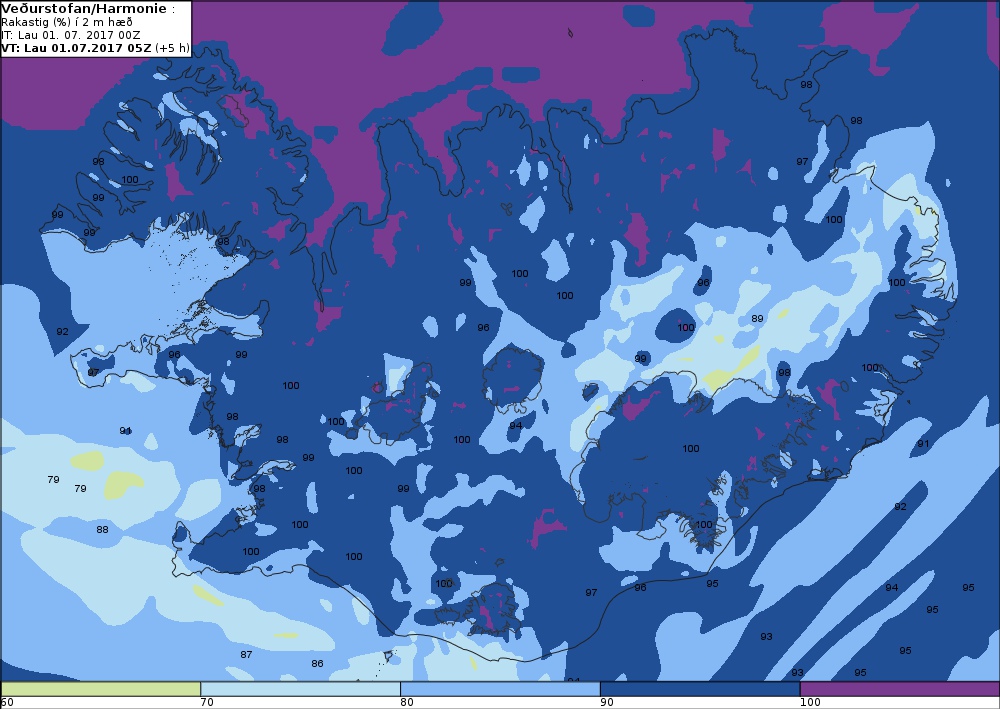Click the dark blue 90–100 legend swatch
Viewport: 1000px width, 709px height.
[x=700, y=689]
